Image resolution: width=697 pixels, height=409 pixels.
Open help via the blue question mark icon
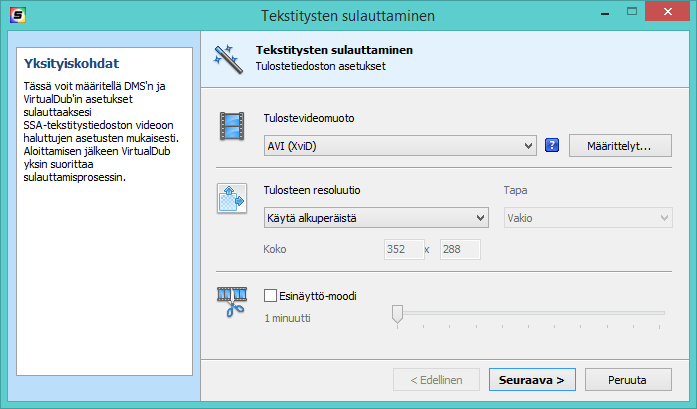pos(551,146)
